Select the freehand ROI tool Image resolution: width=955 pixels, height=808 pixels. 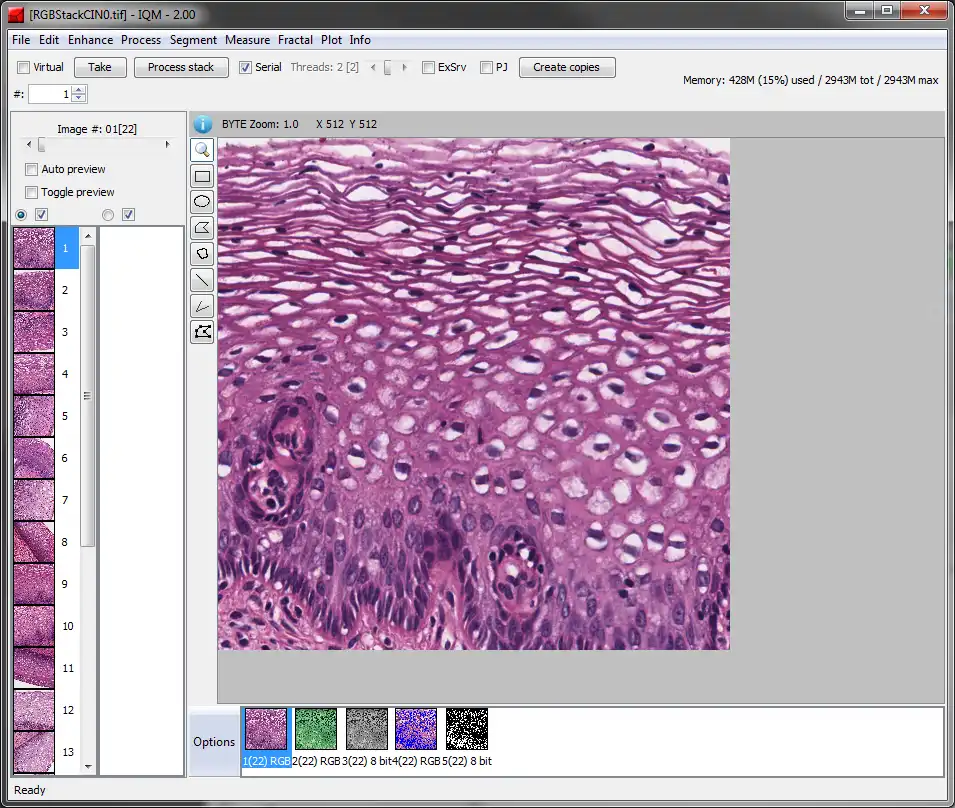[x=202, y=254]
